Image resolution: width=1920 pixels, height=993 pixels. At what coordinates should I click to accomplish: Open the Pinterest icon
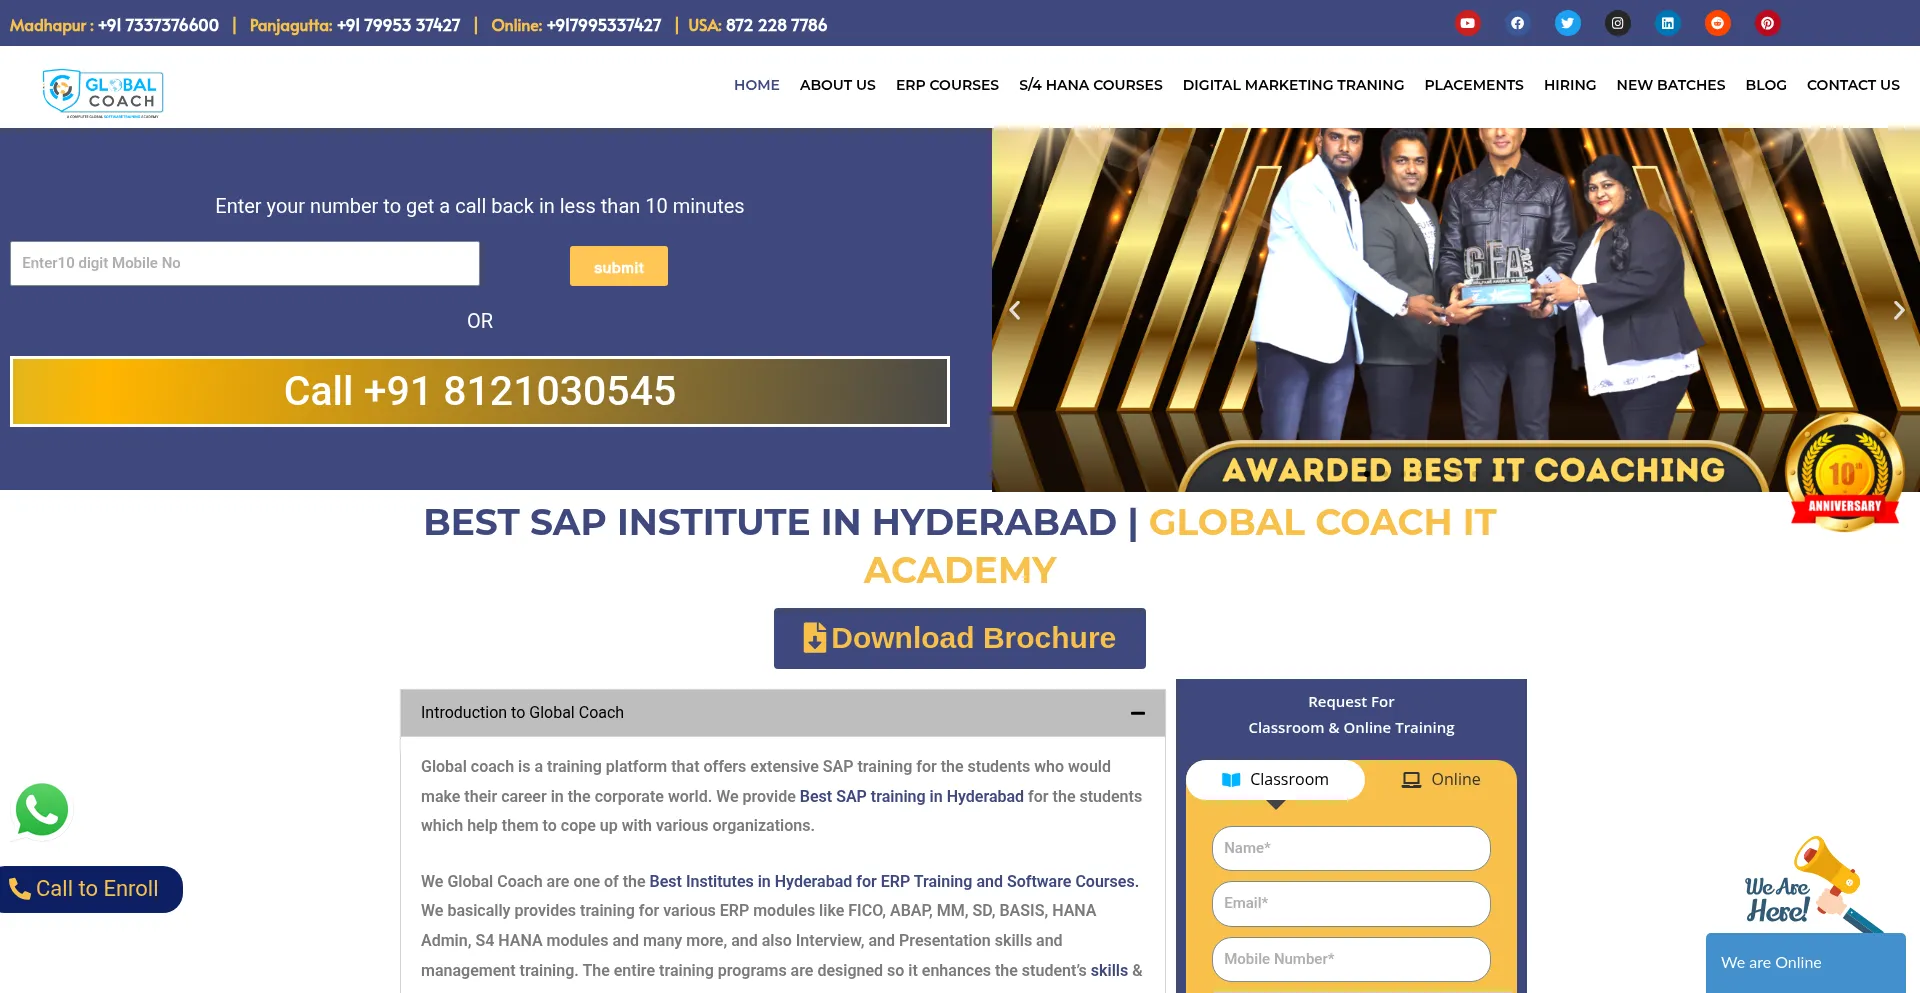point(1767,23)
